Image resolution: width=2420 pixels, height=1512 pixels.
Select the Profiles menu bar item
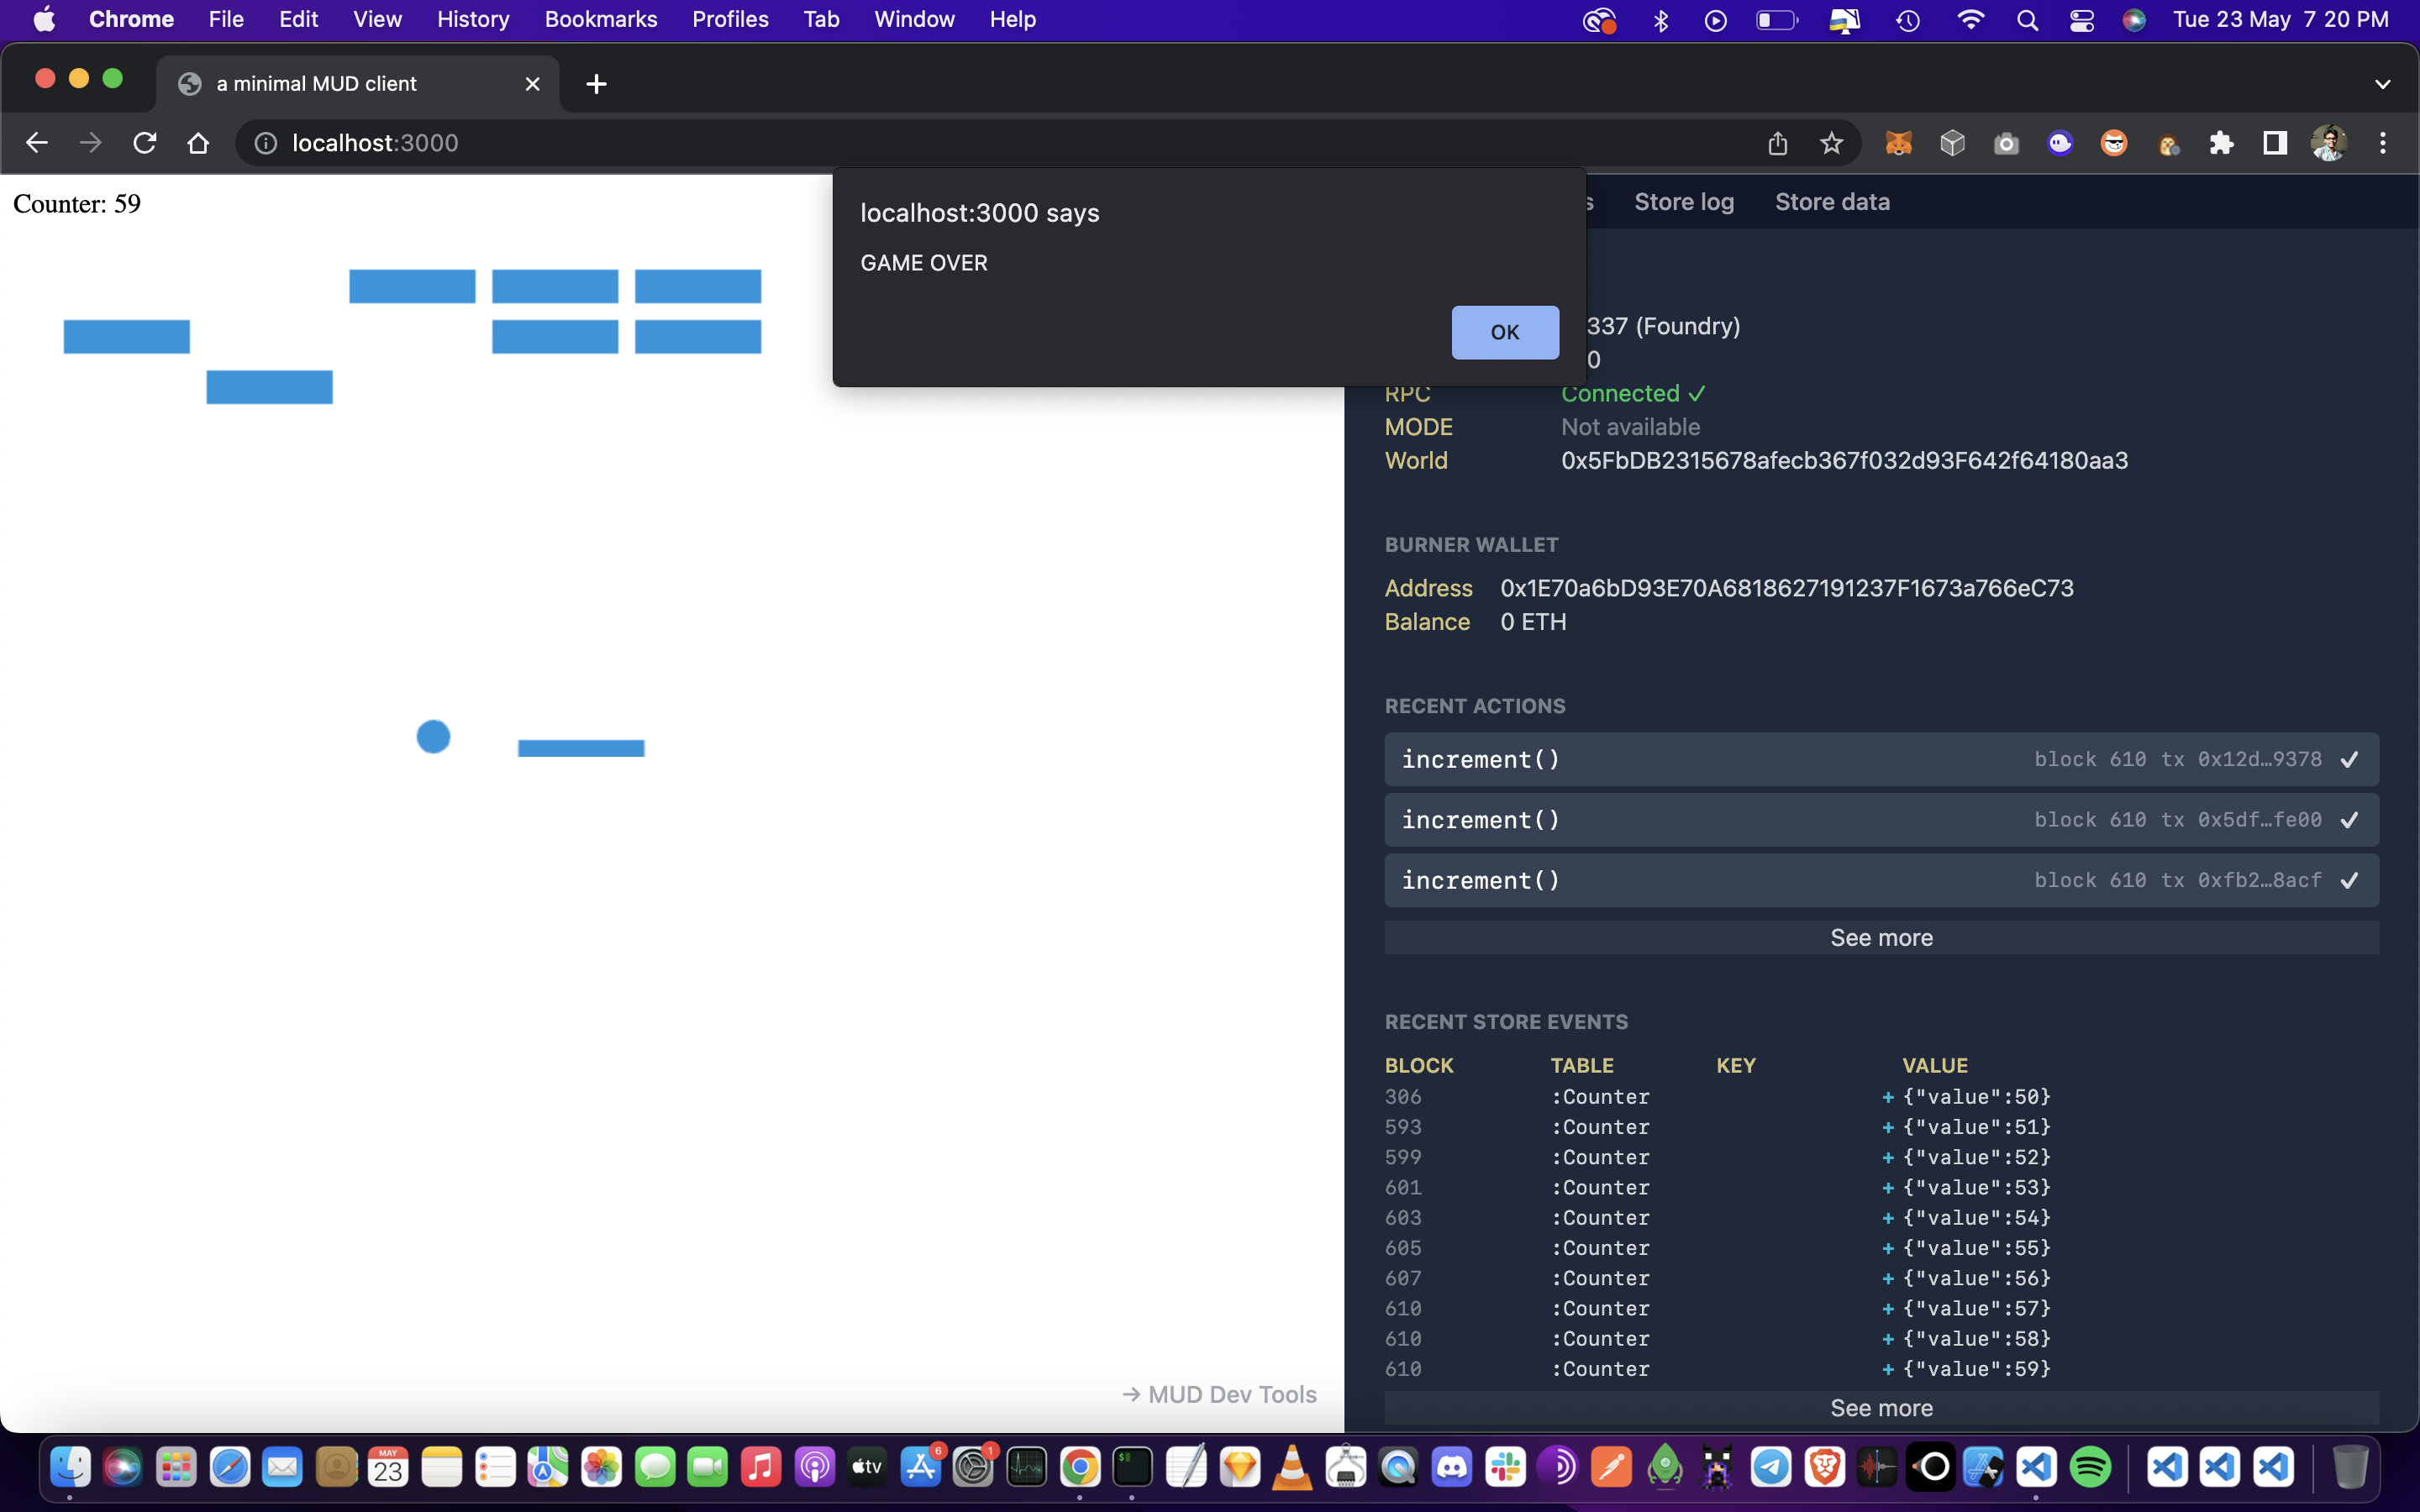click(x=727, y=19)
